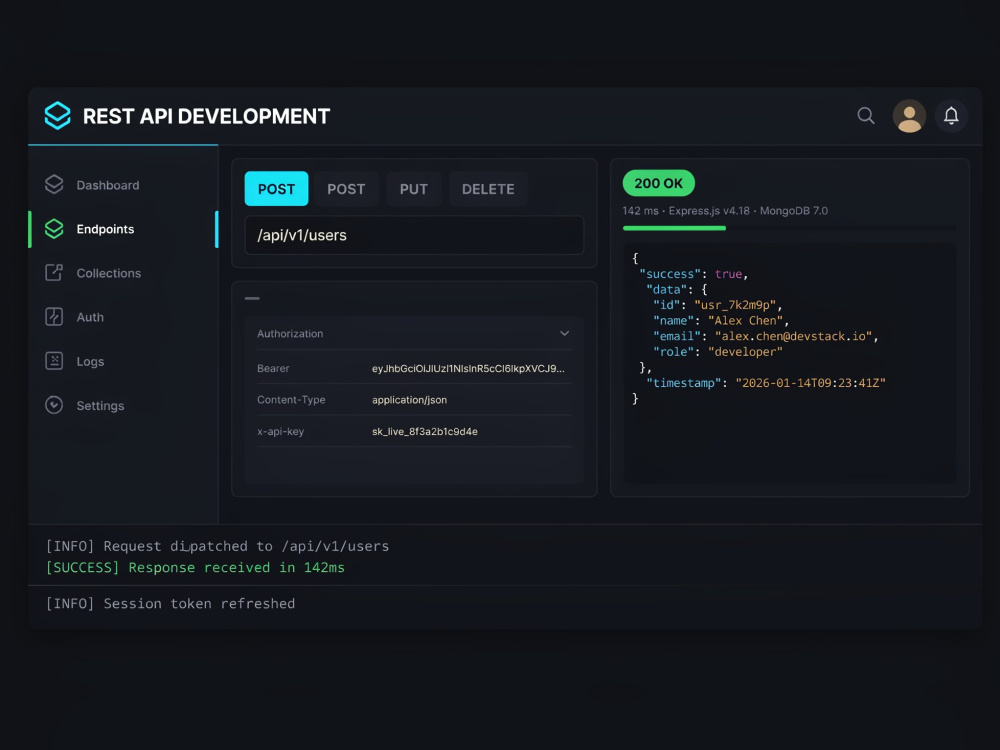Viewport: 1000px width, 750px height.
Task: Click the "id": "usr_7k2m9p" line
Action: click(x=717, y=305)
